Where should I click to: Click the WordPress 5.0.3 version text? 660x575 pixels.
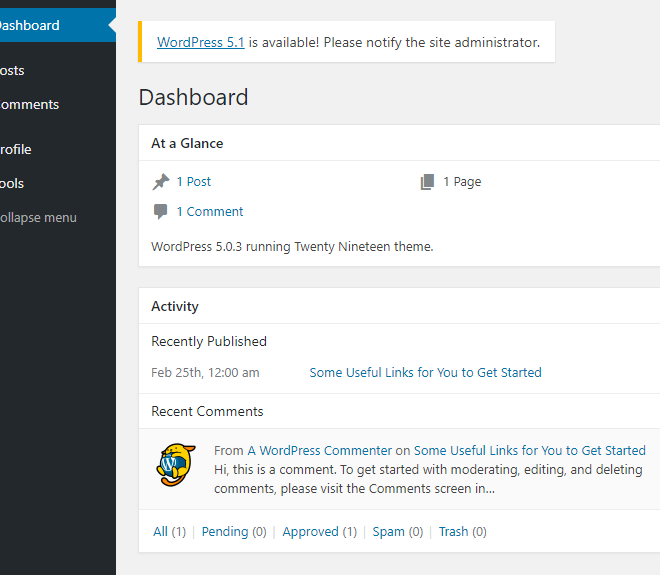(x=292, y=246)
